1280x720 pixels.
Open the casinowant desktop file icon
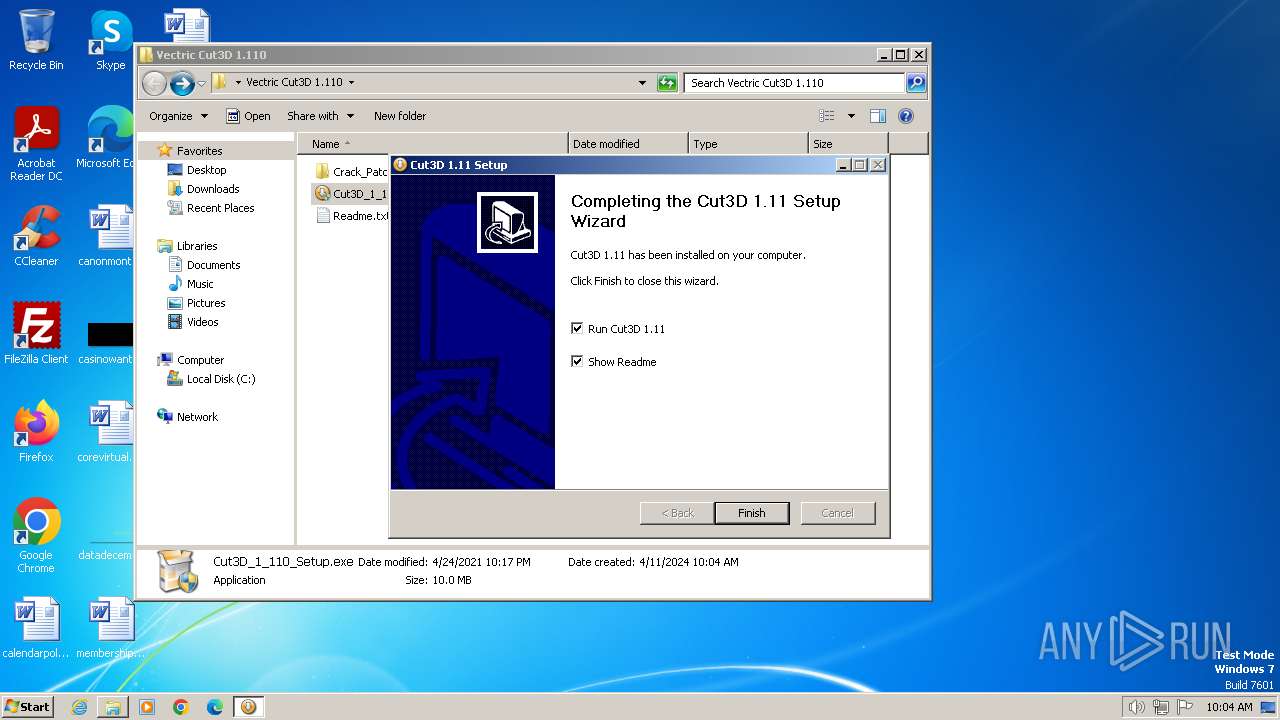(x=107, y=342)
